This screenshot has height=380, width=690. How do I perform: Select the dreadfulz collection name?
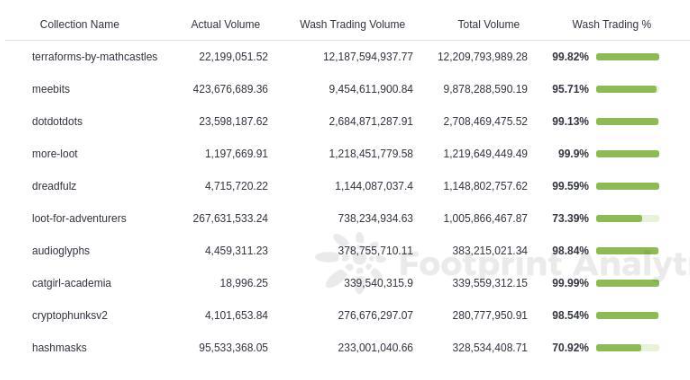point(54,186)
